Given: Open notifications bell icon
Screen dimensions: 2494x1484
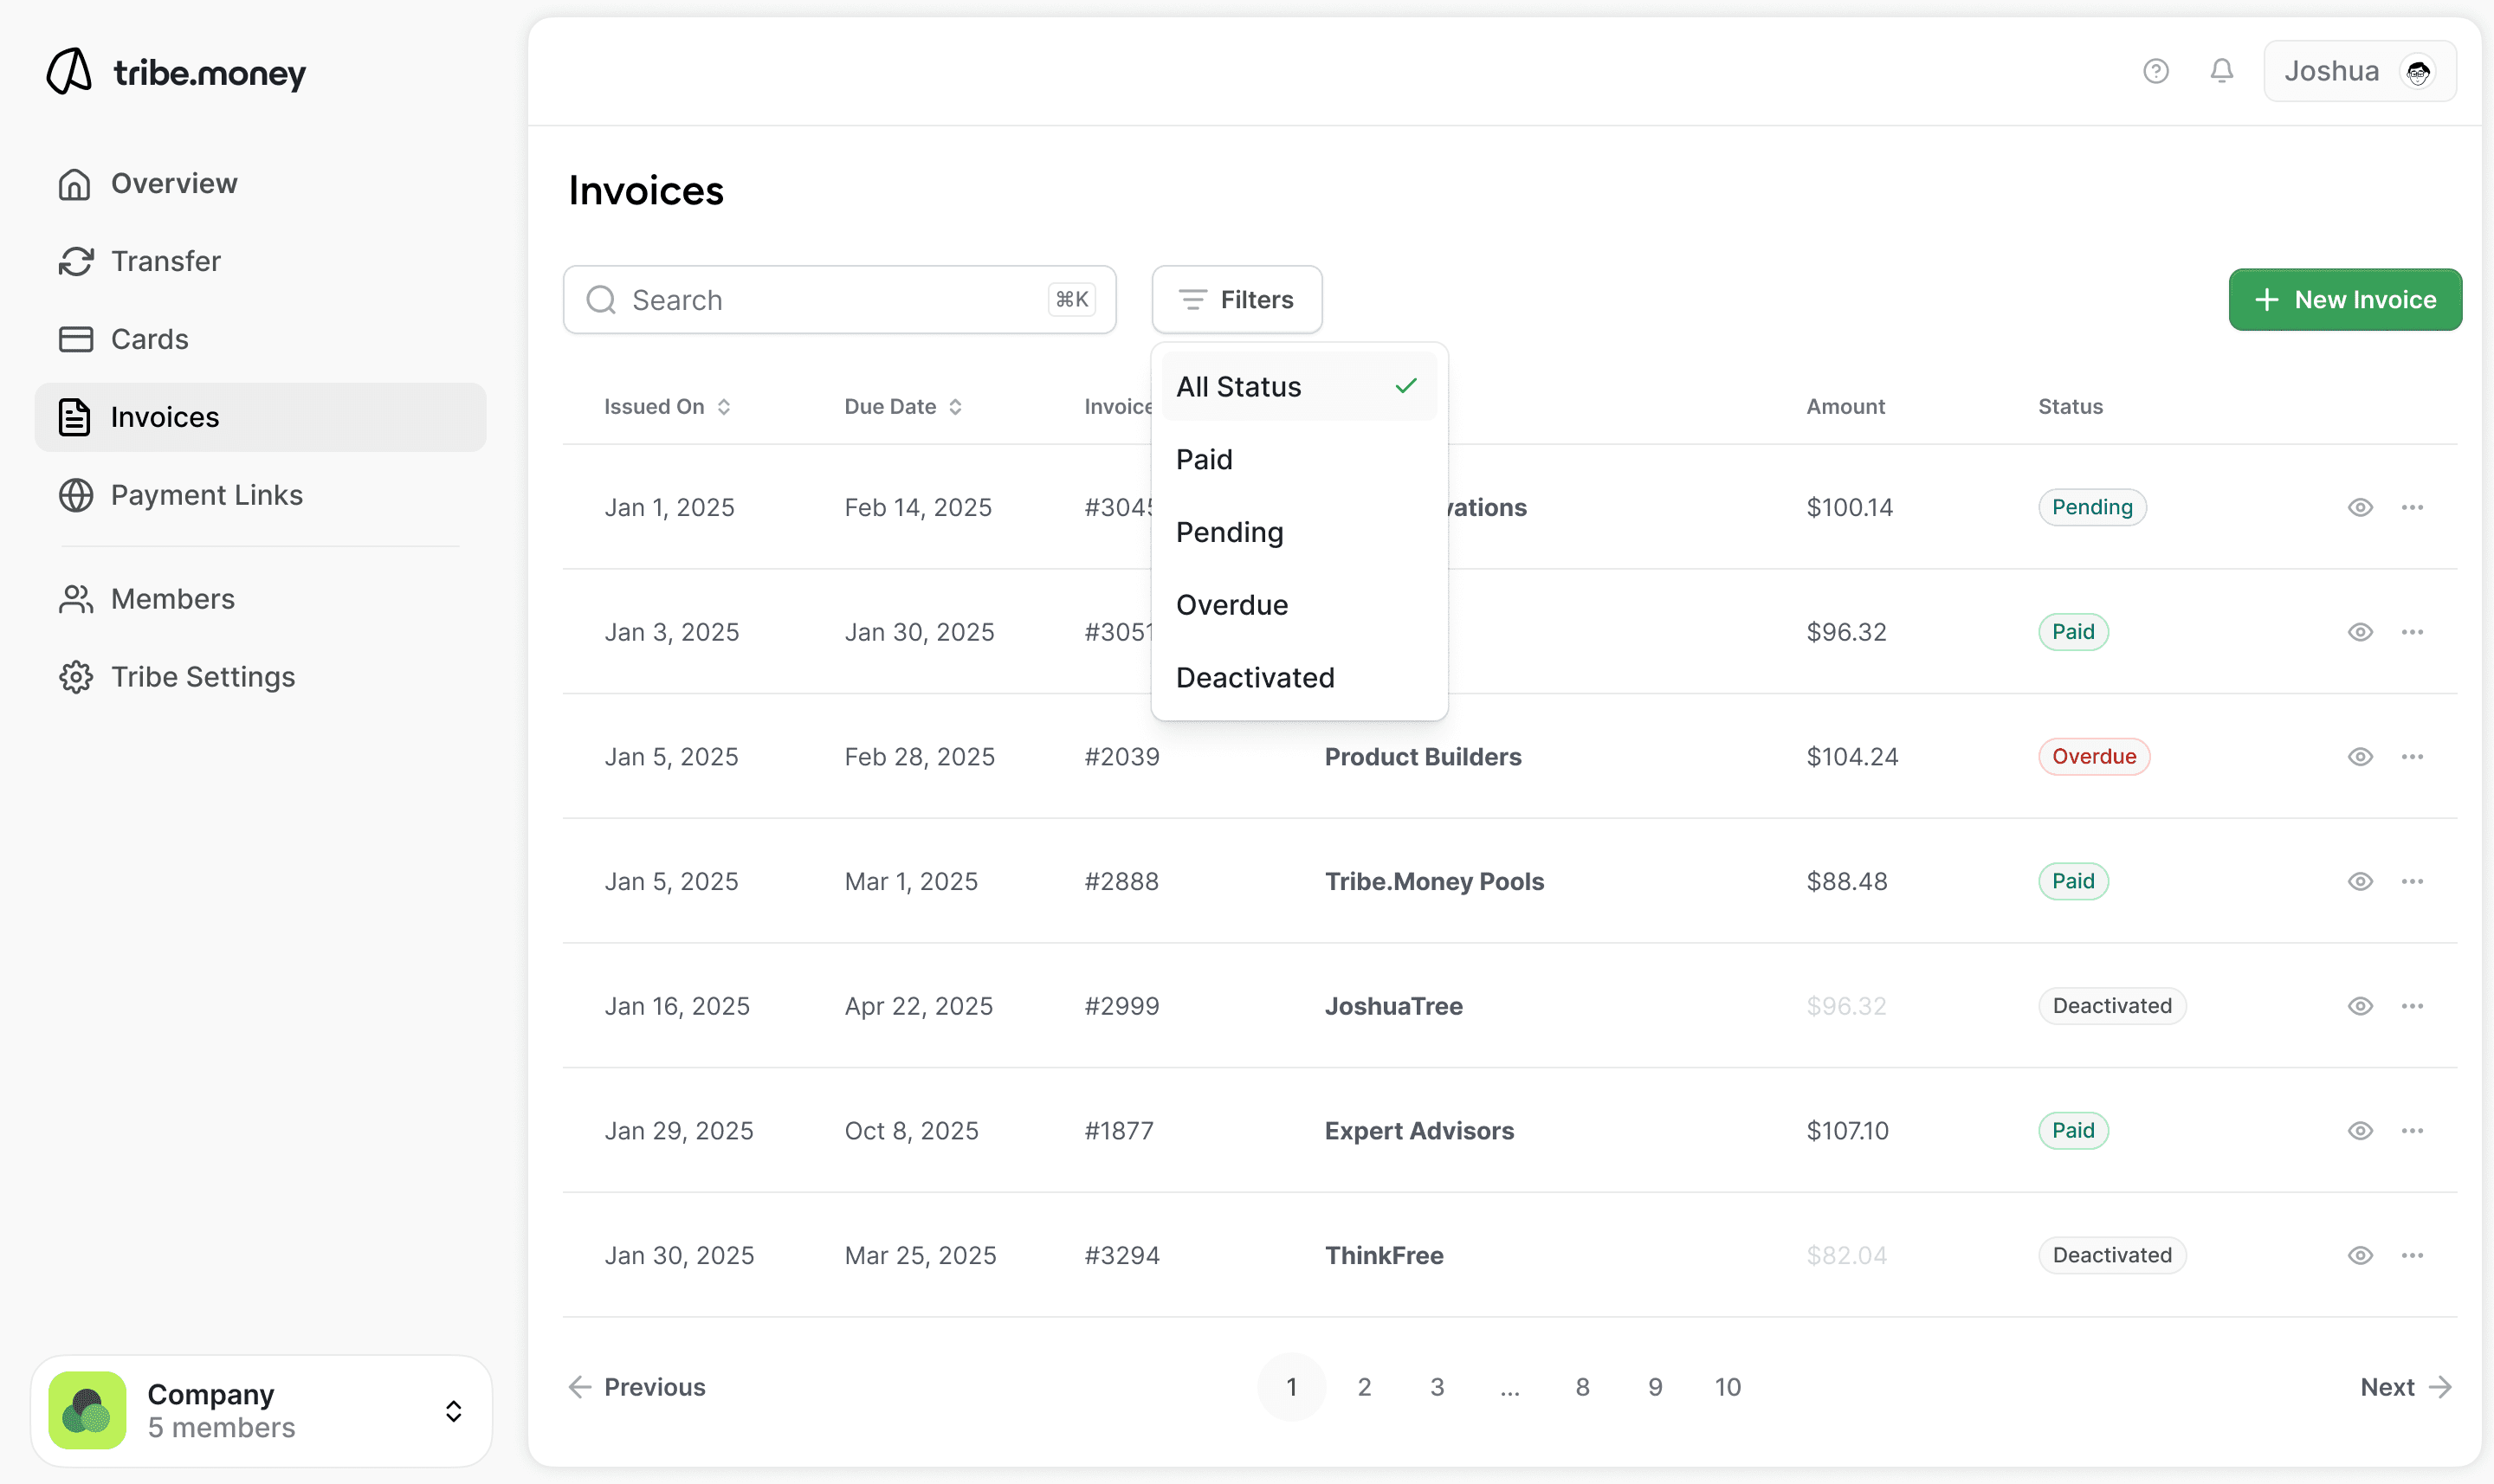Looking at the screenshot, I should click(x=2221, y=71).
